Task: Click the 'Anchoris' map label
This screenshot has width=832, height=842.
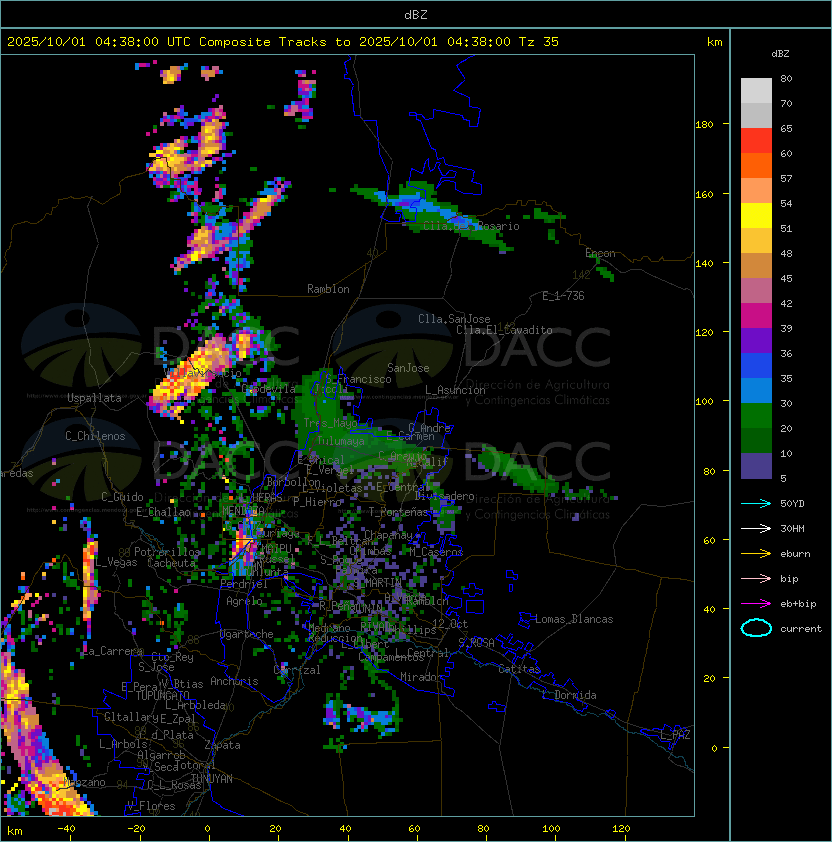Action: tap(234, 681)
